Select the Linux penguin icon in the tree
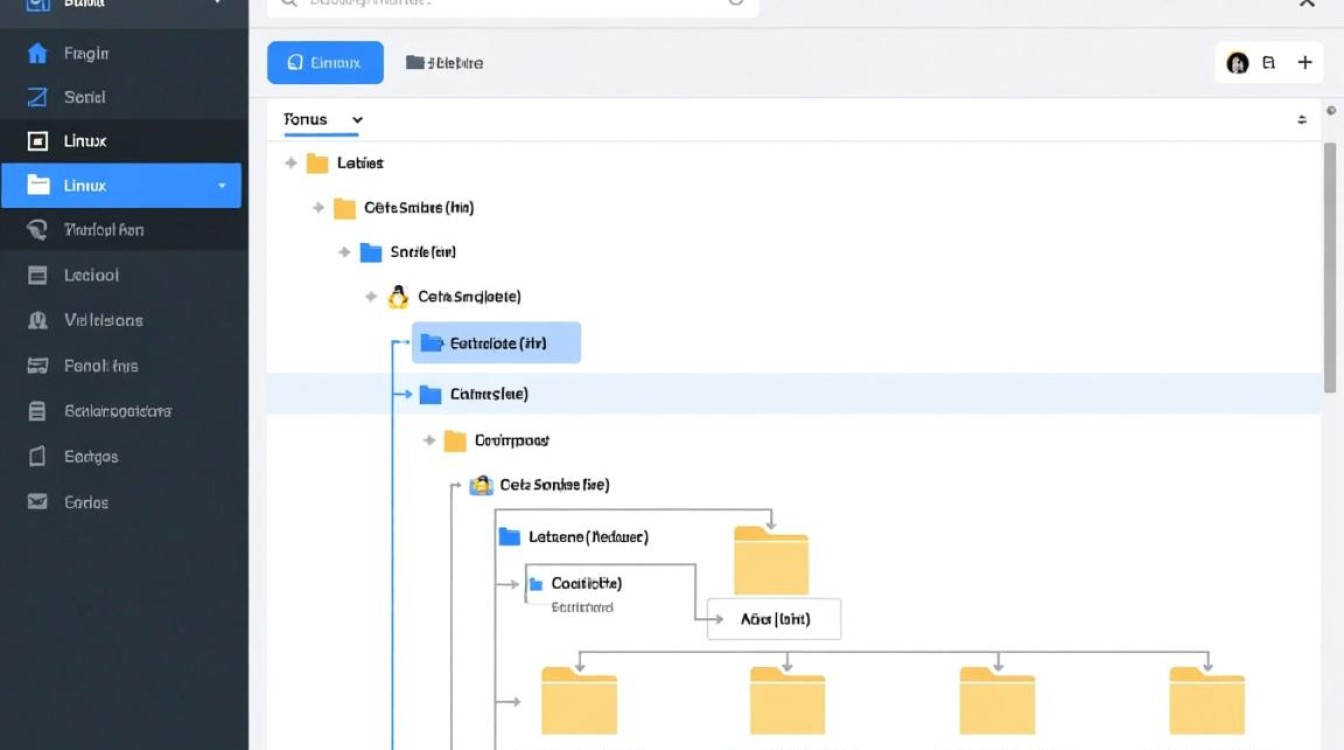 coord(398,296)
